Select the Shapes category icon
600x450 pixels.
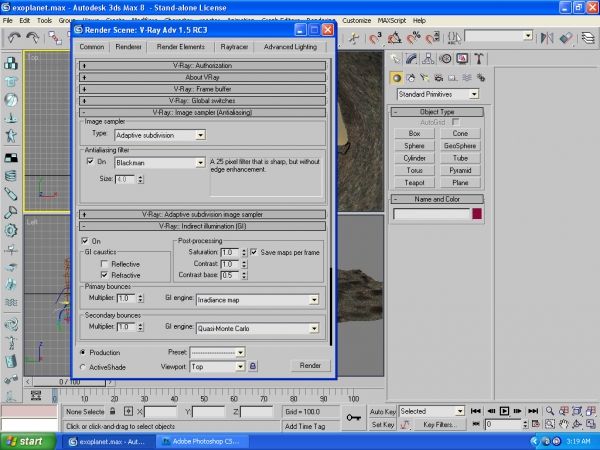411,78
